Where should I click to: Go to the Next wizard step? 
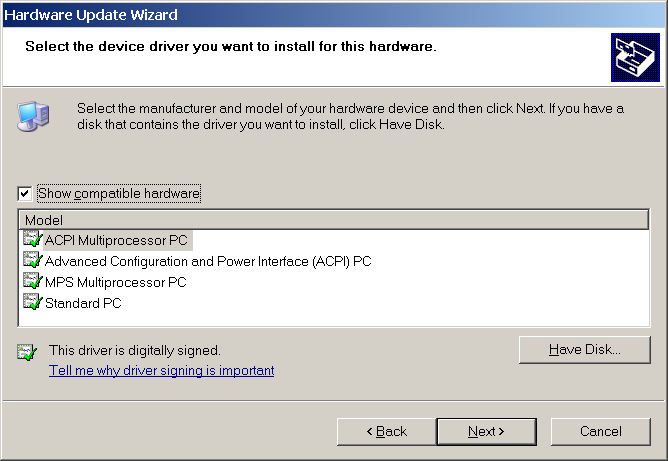[486, 431]
